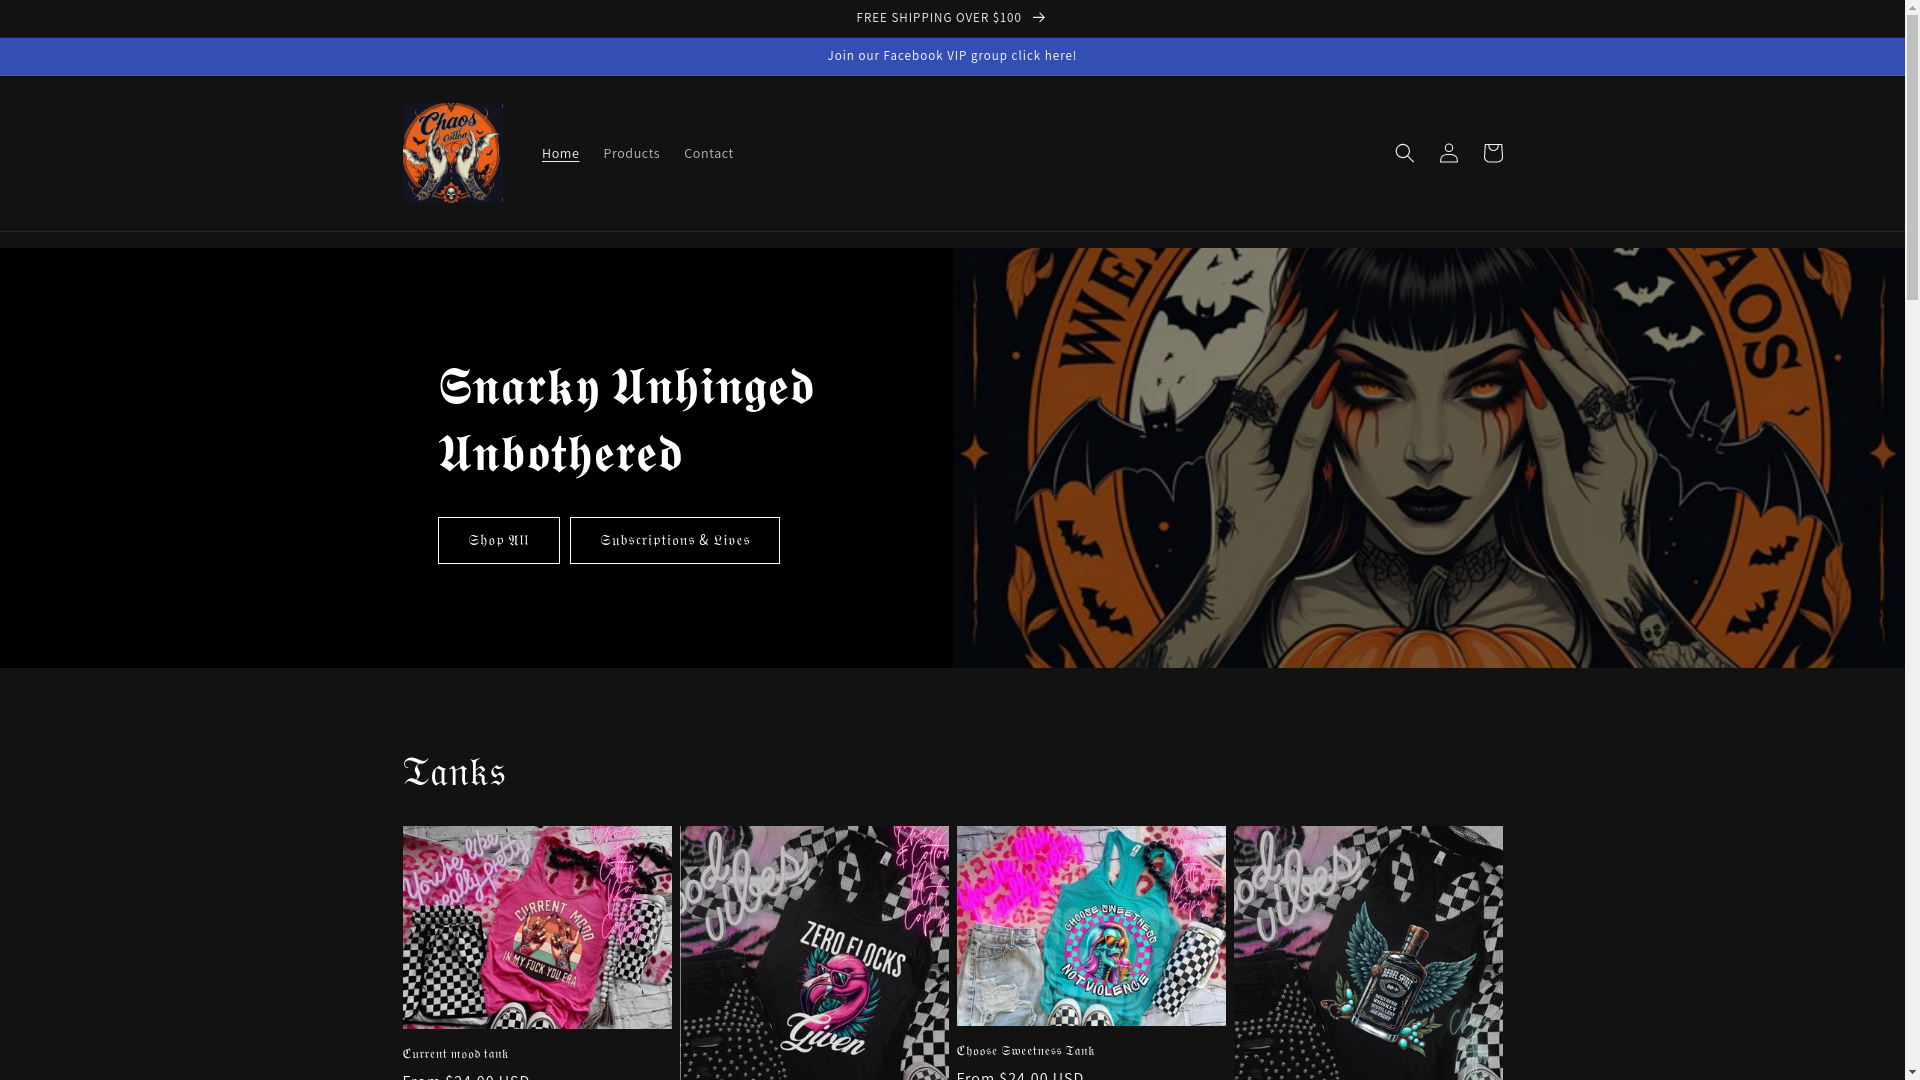Open the Choose Sweetness Tank title

(1025, 1051)
